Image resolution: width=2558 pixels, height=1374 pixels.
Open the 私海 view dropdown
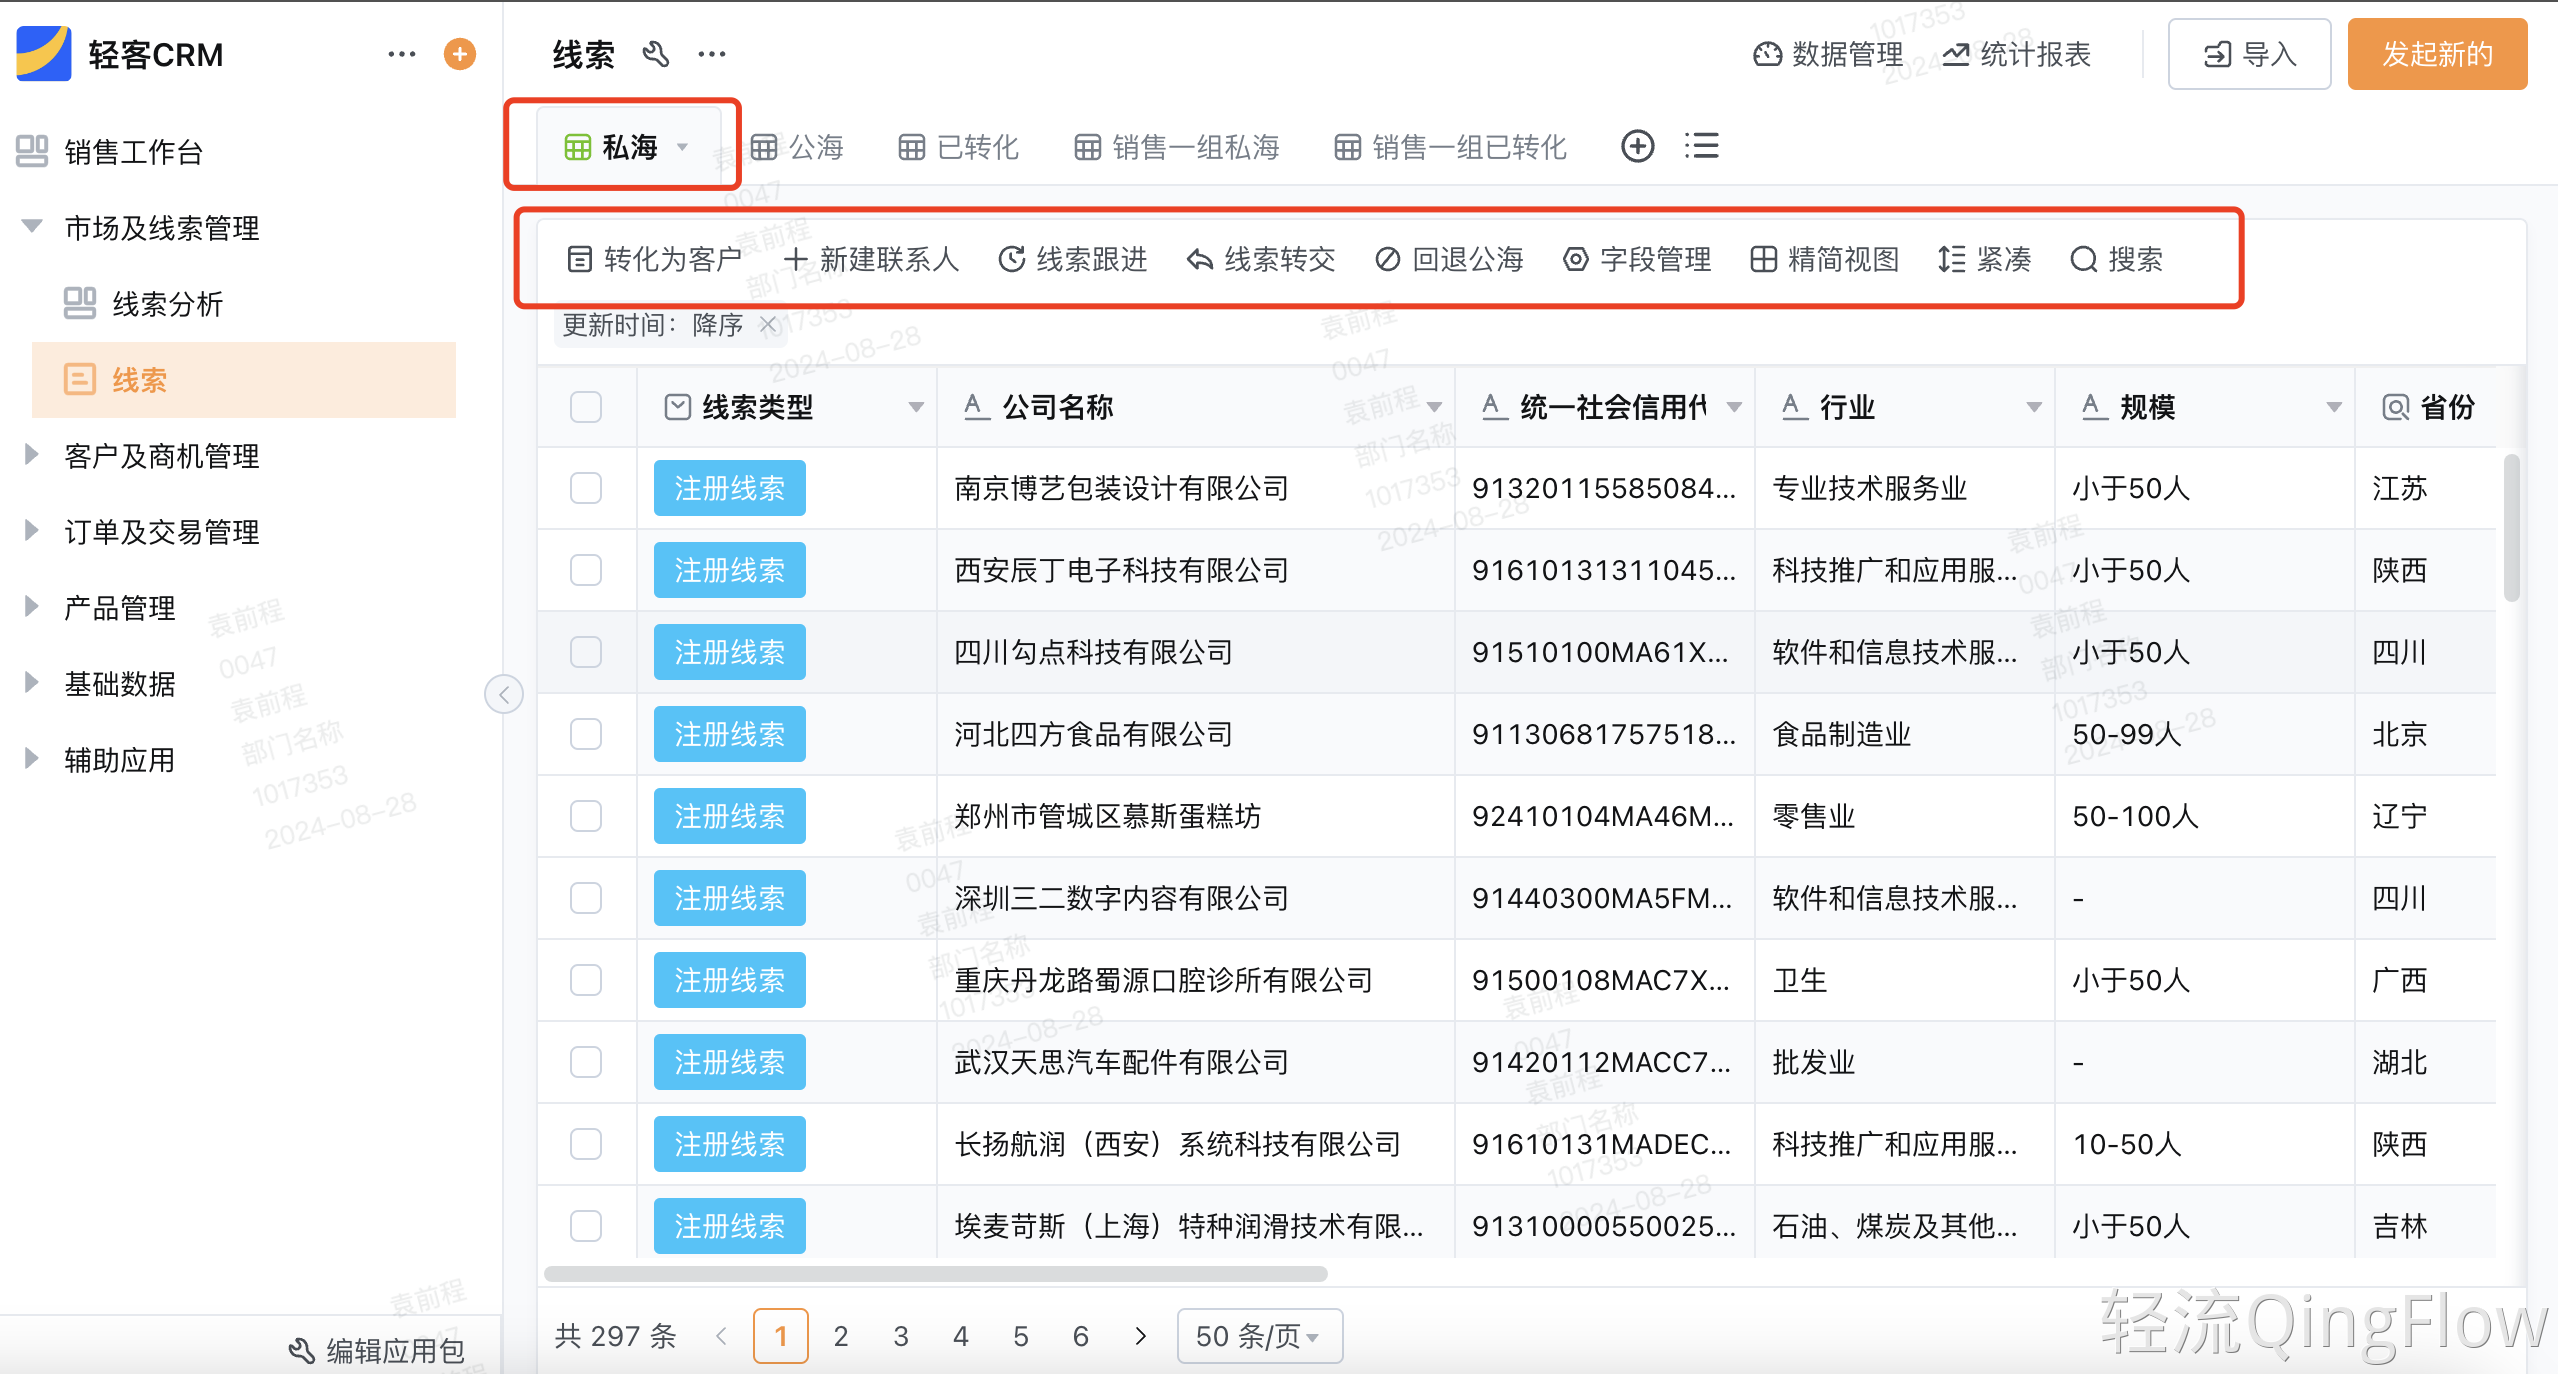684,146
